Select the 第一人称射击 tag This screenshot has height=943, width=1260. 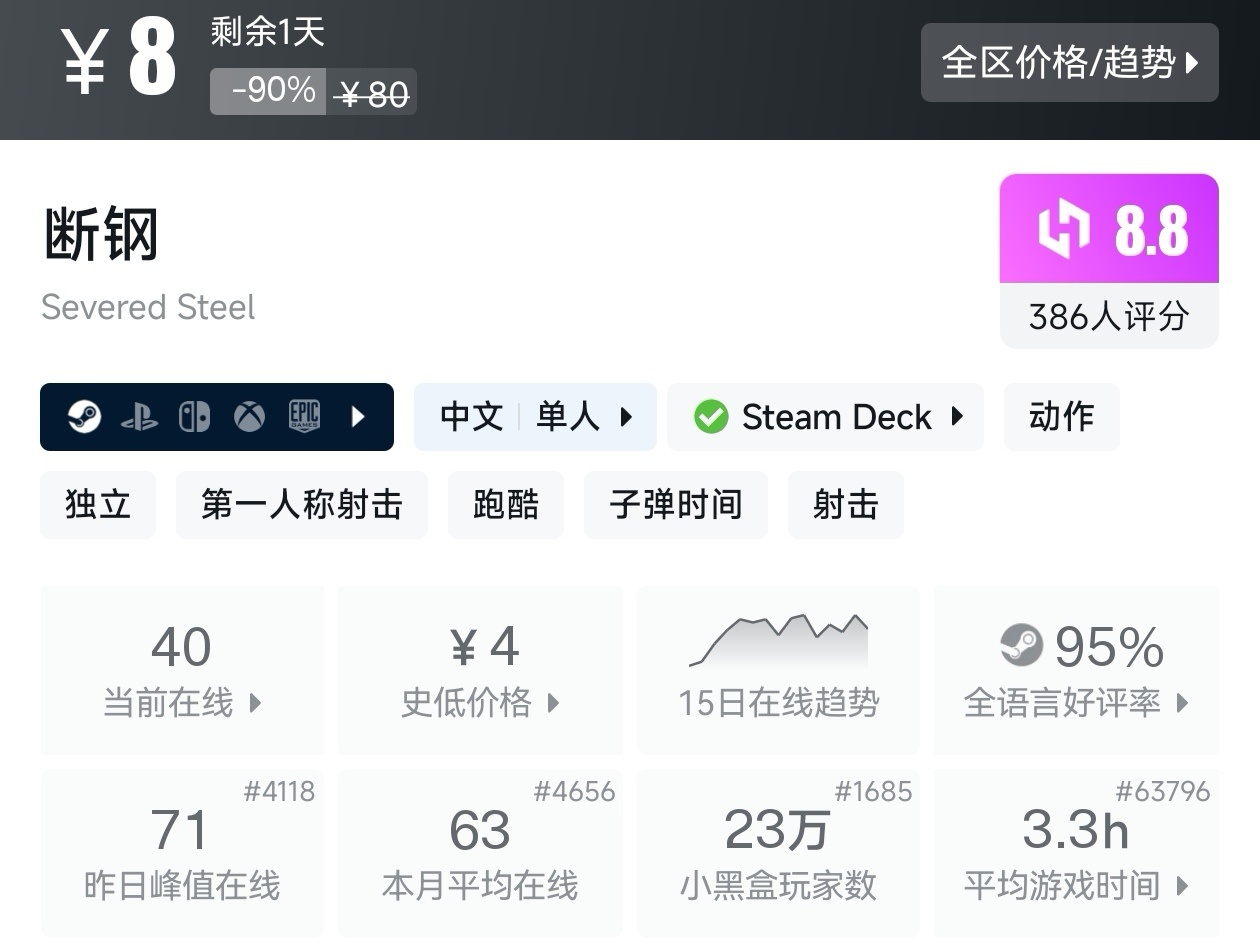coord(301,505)
